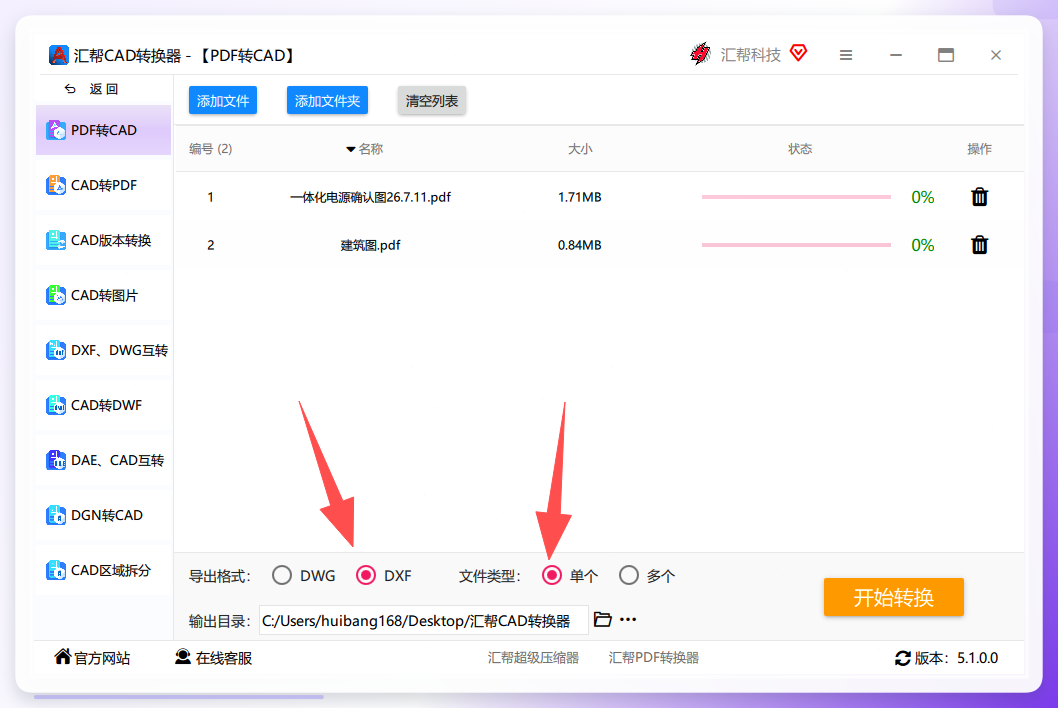
Task: Choose 多个 file type radio
Action: coord(628,575)
